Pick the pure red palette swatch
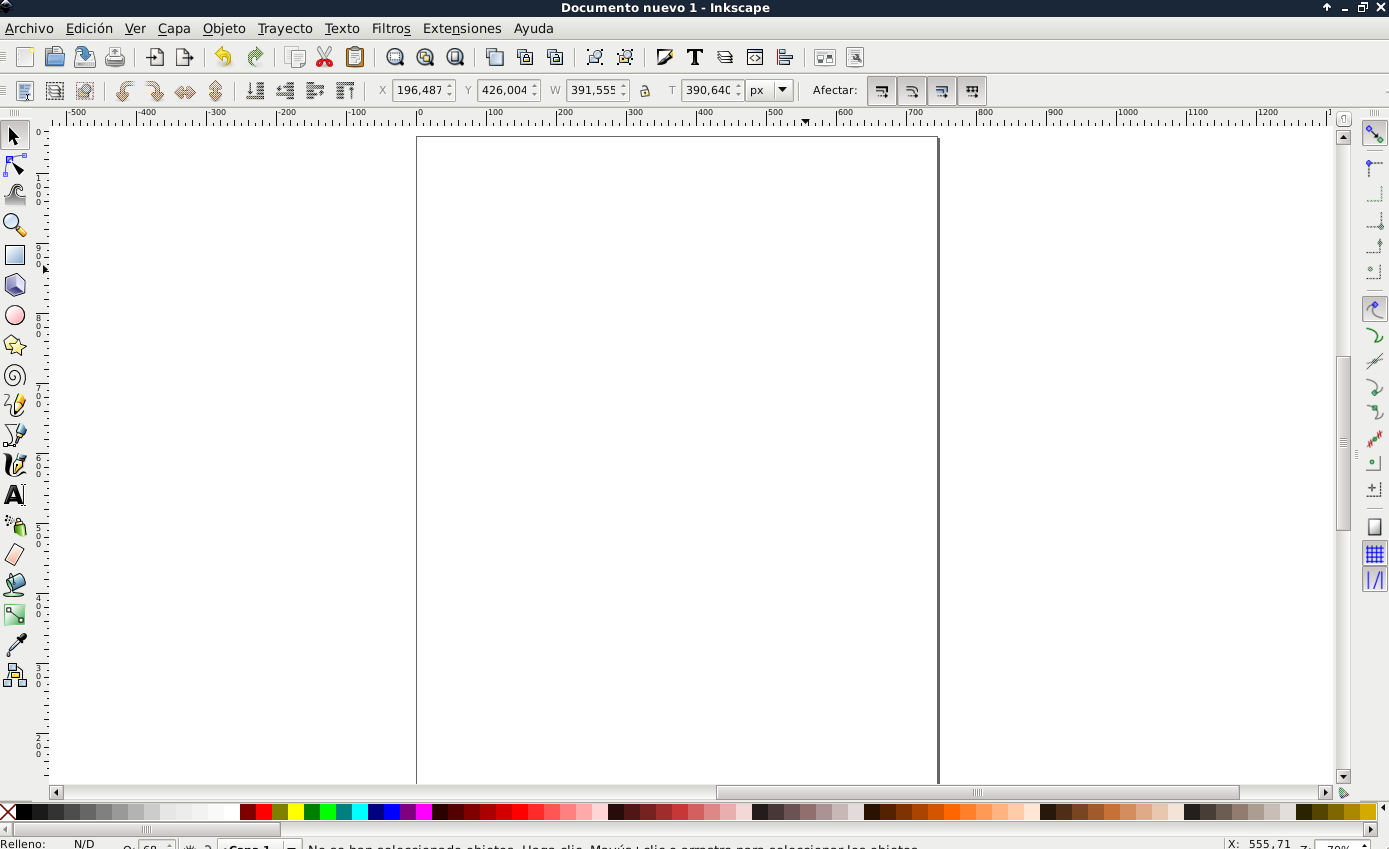The height and width of the screenshot is (849, 1389). (x=264, y=812)
